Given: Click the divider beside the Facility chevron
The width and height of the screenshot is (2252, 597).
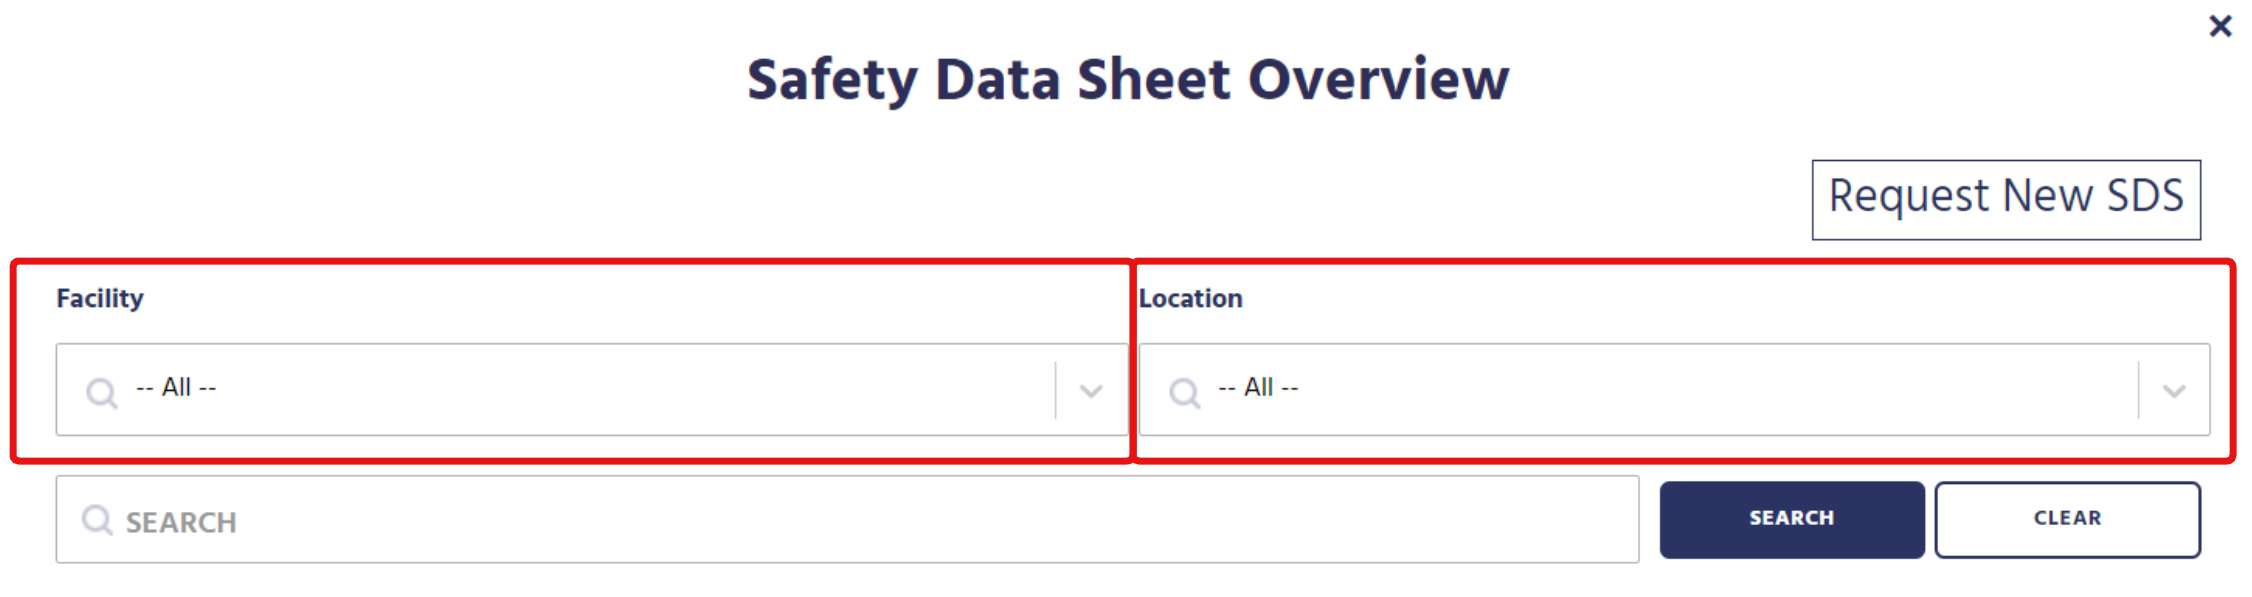Looking at the screenshot, I should (1056, 390).
